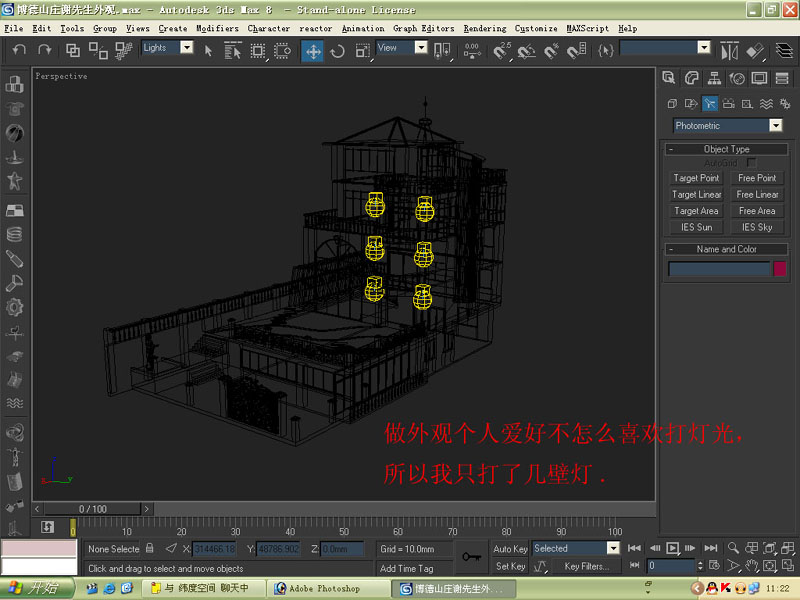Image resolution: width=800 pixels, height=600 pixels.
Task: Click the reactor Spring coil icon
Action: [x=14, y=235]
